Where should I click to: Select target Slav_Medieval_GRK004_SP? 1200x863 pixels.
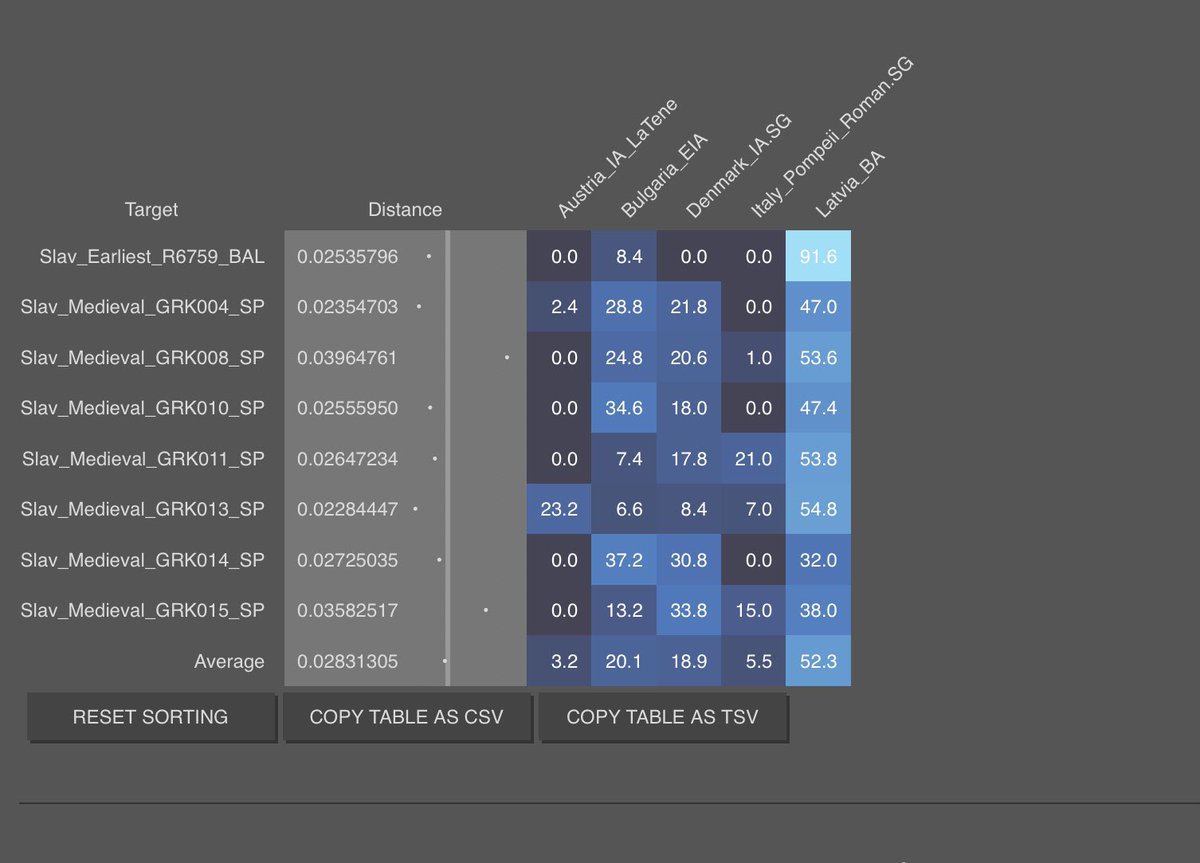[142, 307]
